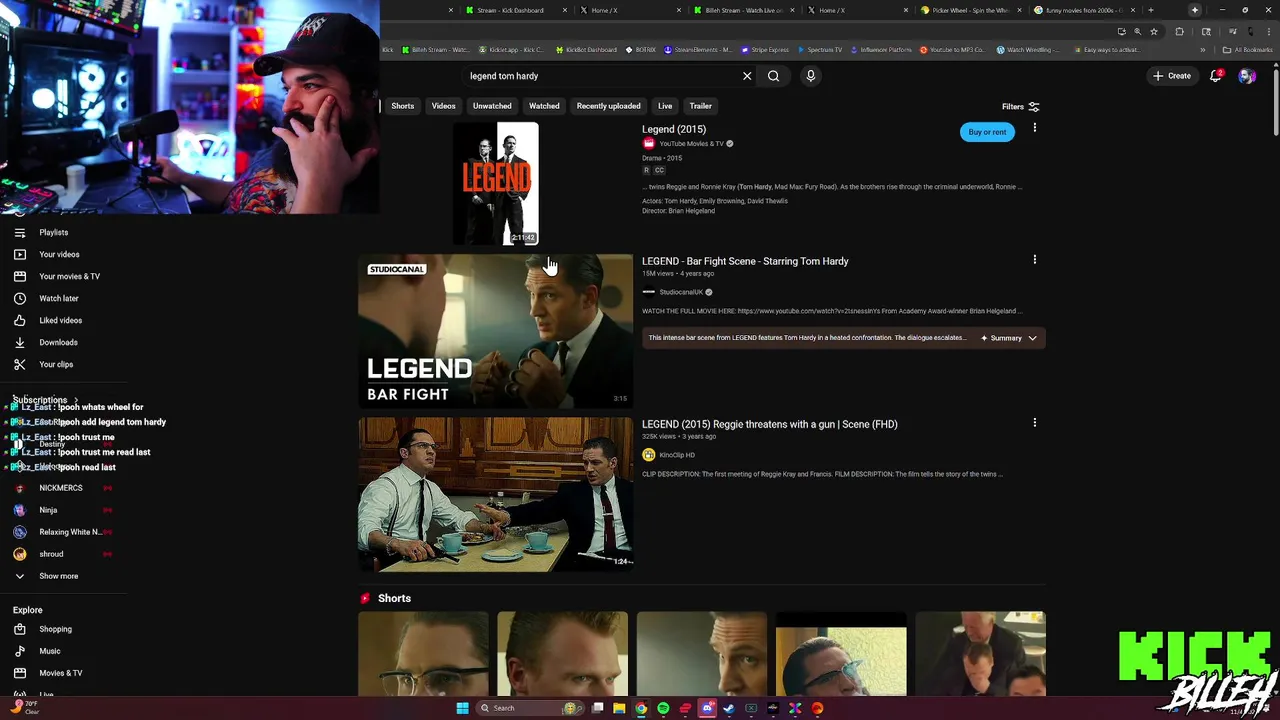Open the shroud subscription channel
The image size is (1280, 720).
click(51, 554)
